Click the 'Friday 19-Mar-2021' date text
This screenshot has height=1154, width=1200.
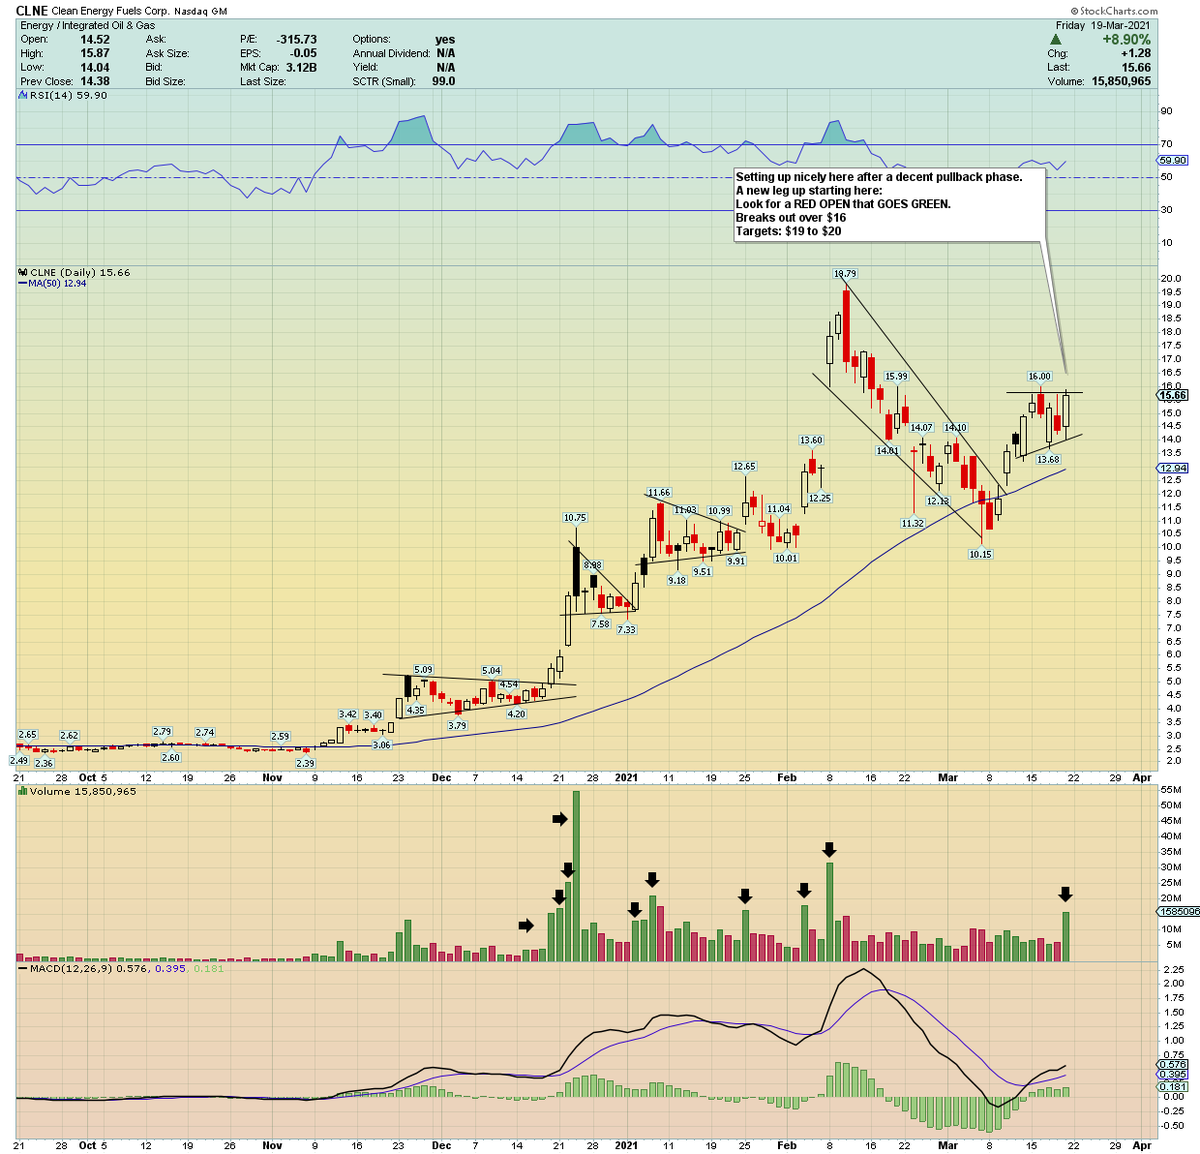pyautogui.click(x=1104, y=25)
